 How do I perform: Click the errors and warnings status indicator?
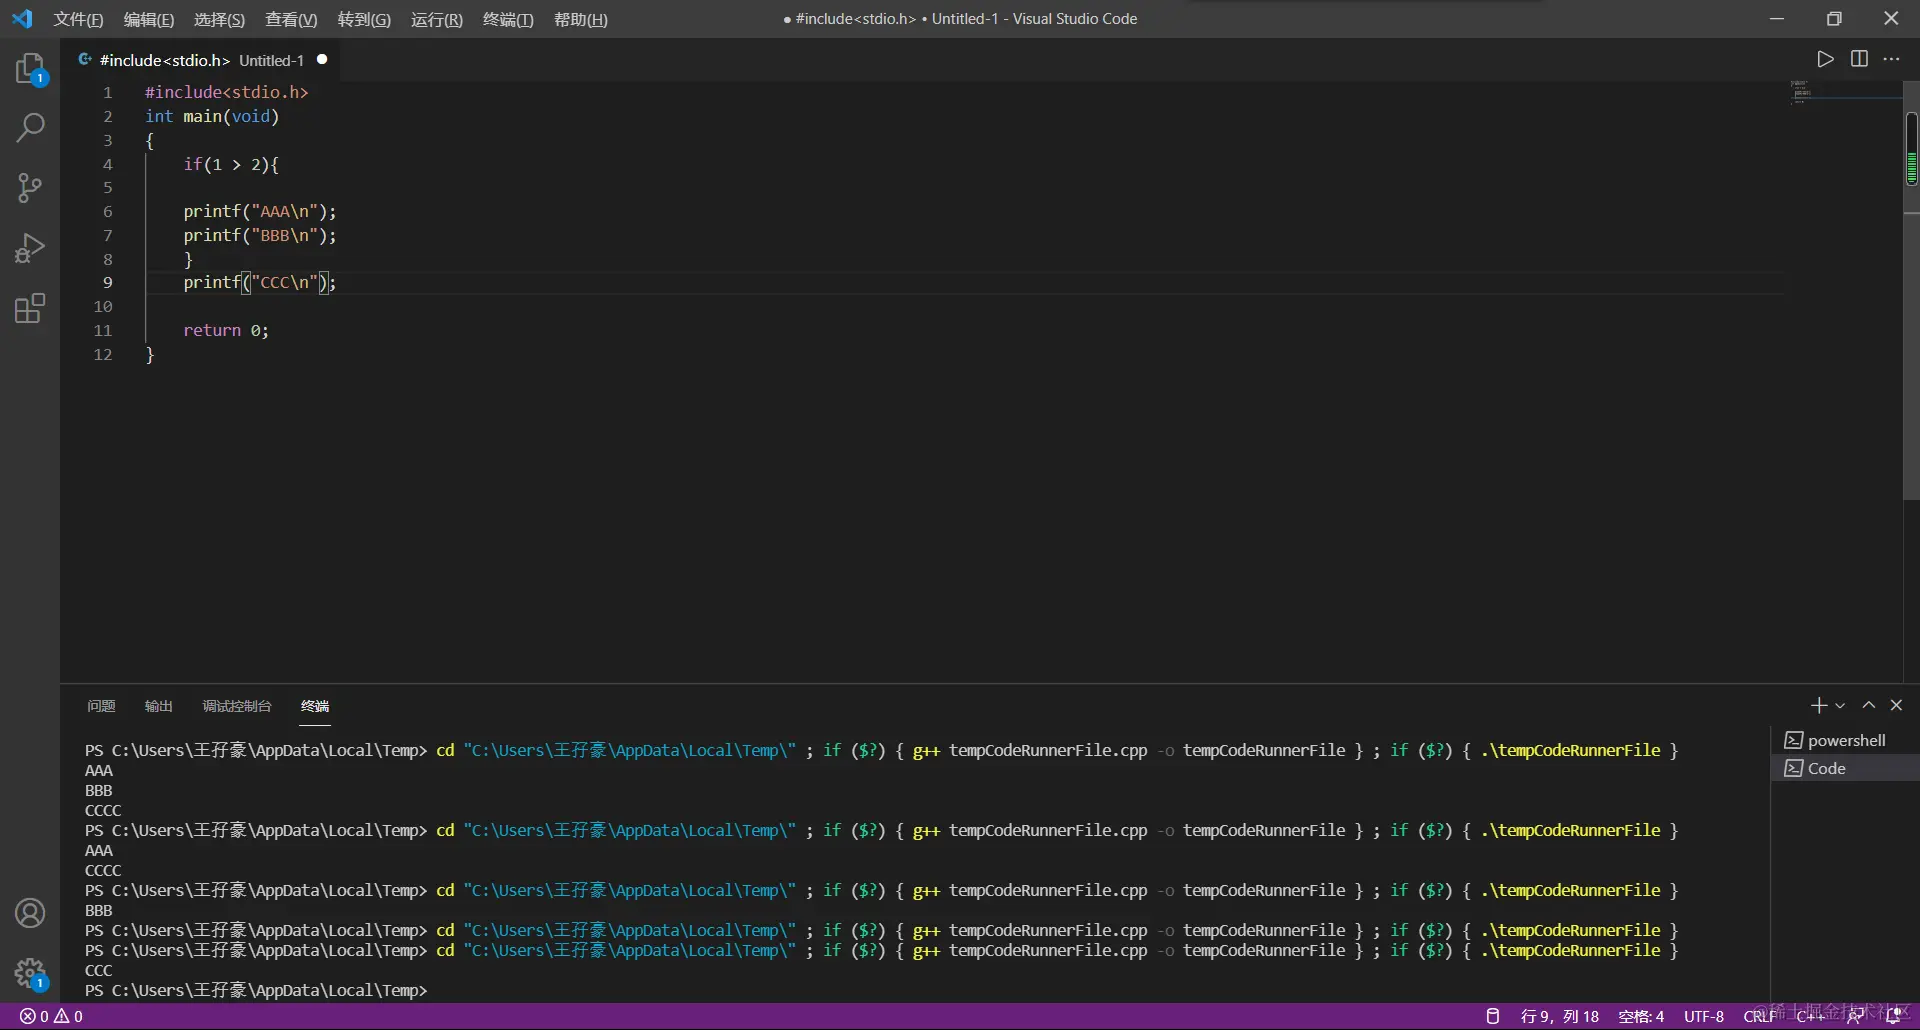(51, 1016)
